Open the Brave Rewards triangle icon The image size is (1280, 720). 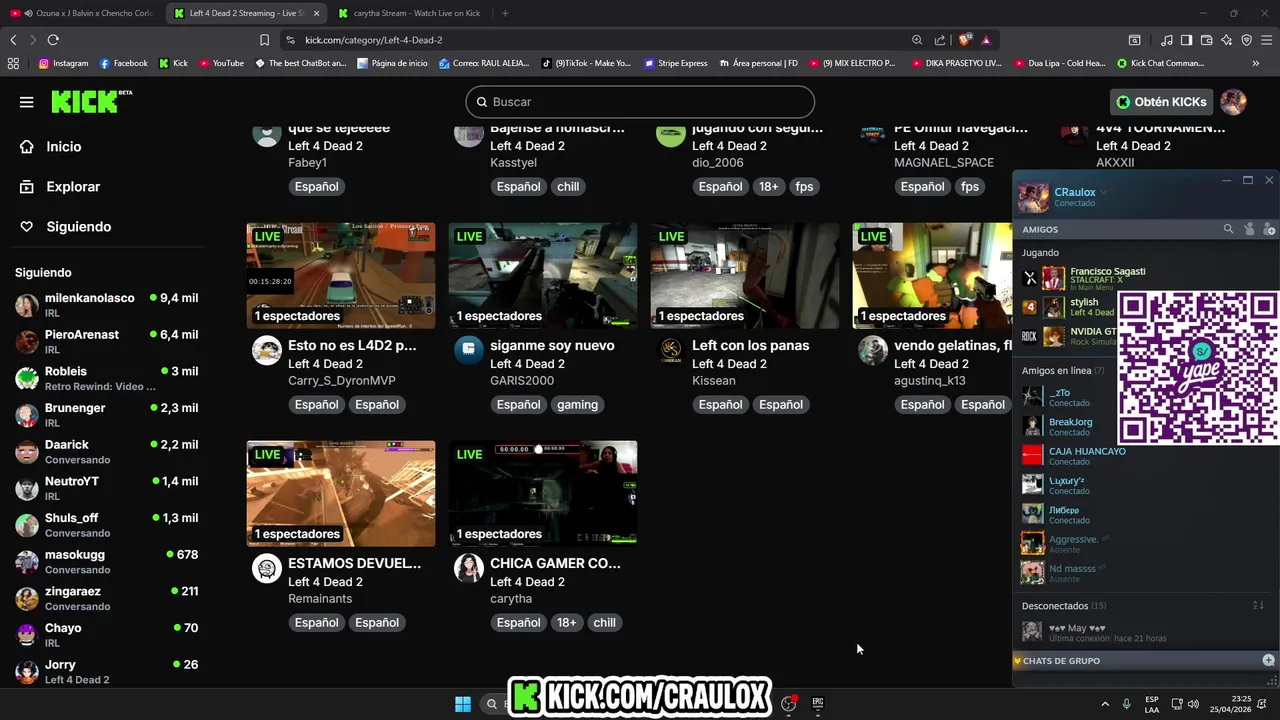click(x=986, y=40)
